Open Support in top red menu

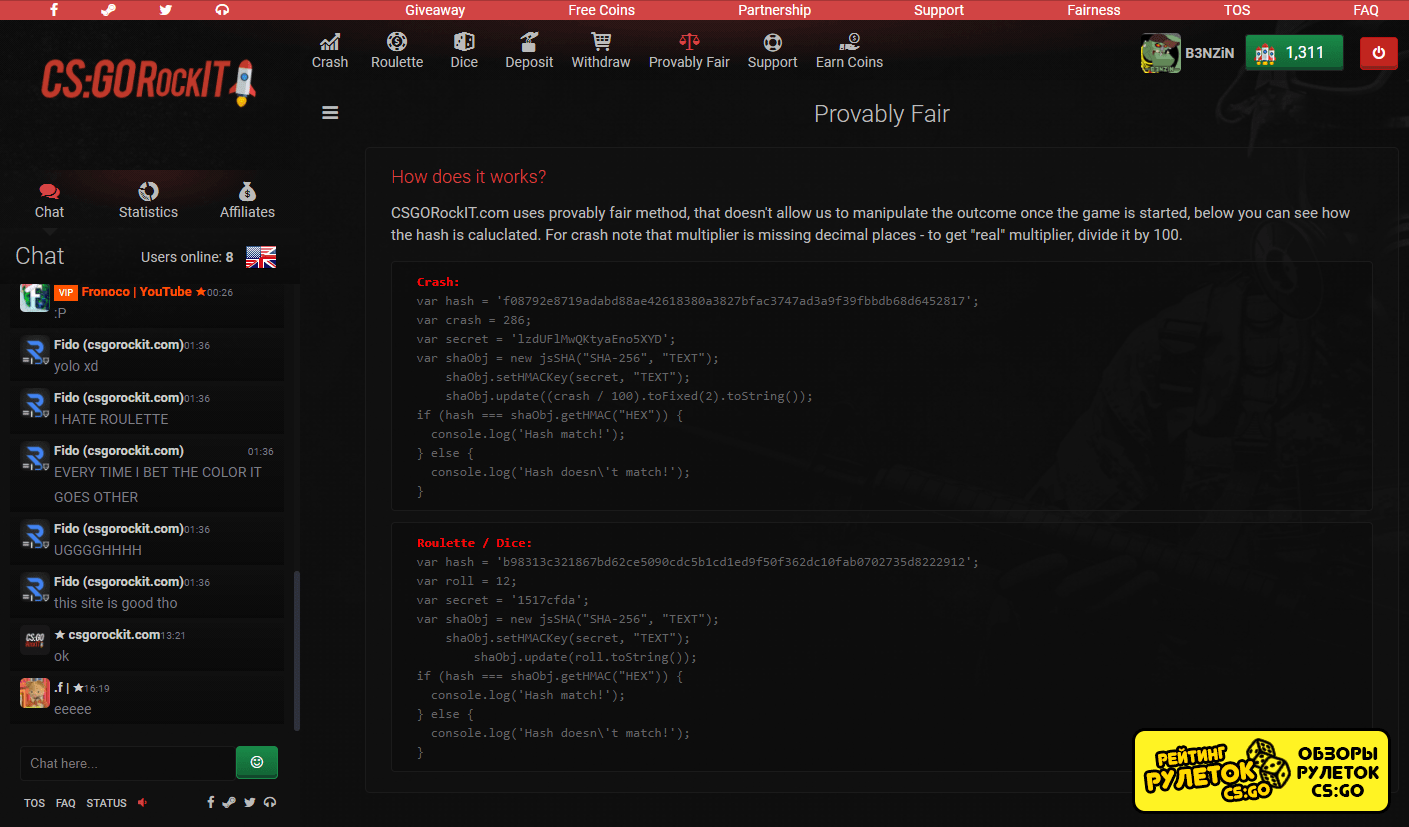(939, 10)
